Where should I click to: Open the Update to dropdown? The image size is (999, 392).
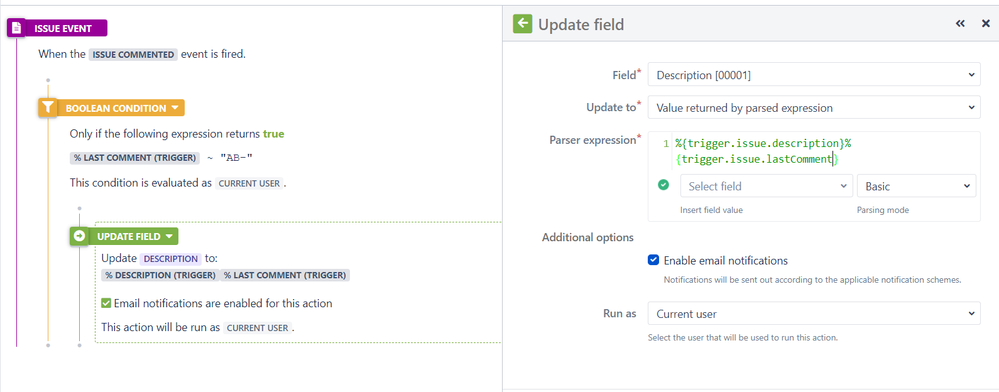click(x=814, y=108)
